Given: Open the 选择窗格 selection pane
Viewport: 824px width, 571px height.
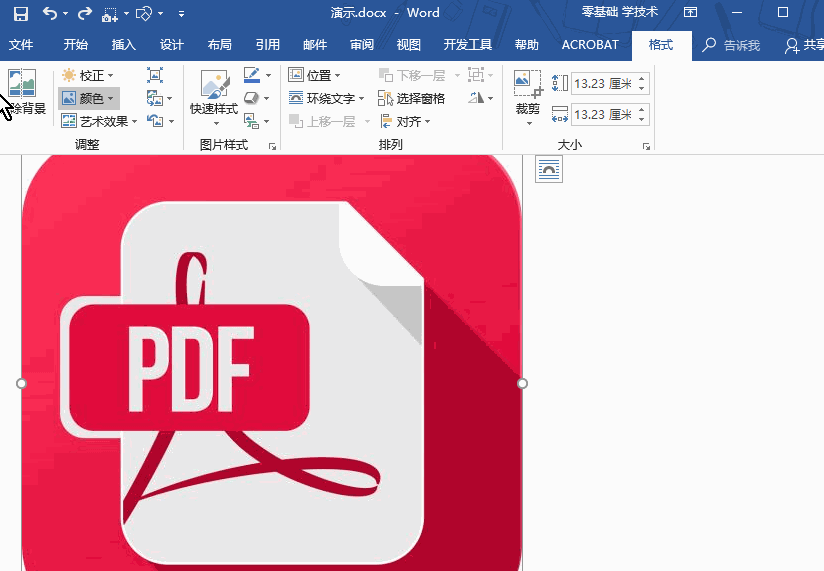Looking at the screenshot, I should [411, 98].
